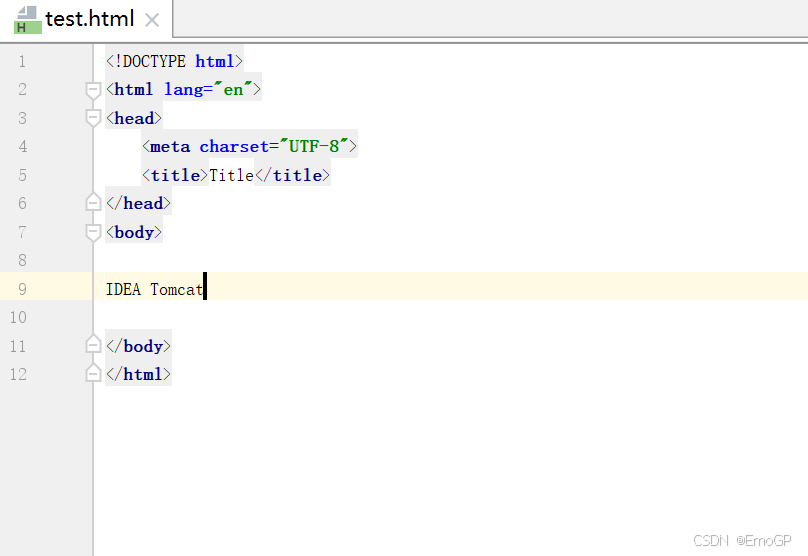
Task: Click the charset attribute name
Action: (x=234, y=147)
